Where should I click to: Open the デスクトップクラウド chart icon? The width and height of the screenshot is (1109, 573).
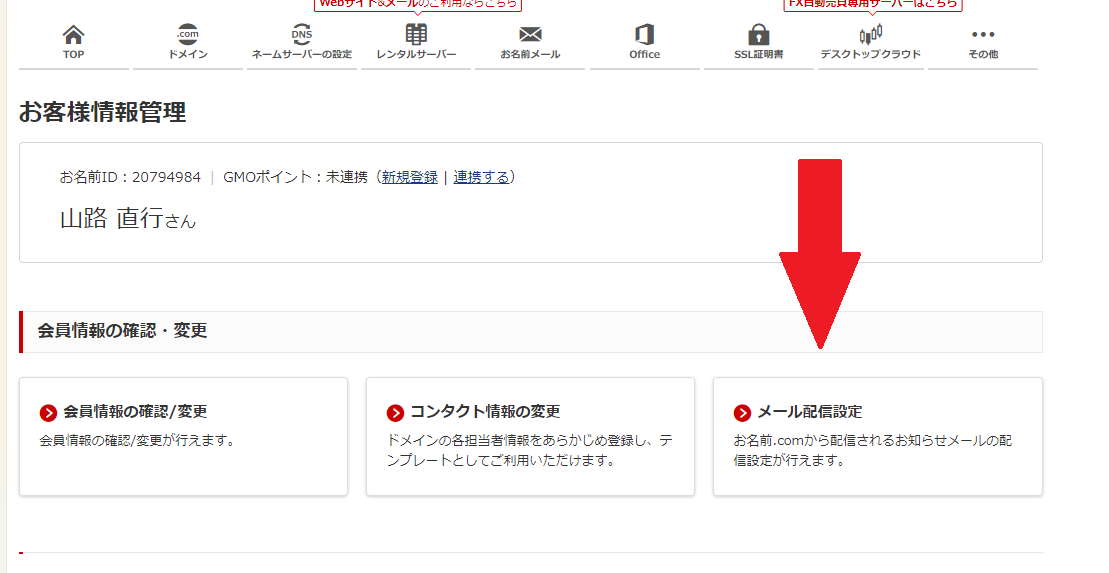[871, 34]
